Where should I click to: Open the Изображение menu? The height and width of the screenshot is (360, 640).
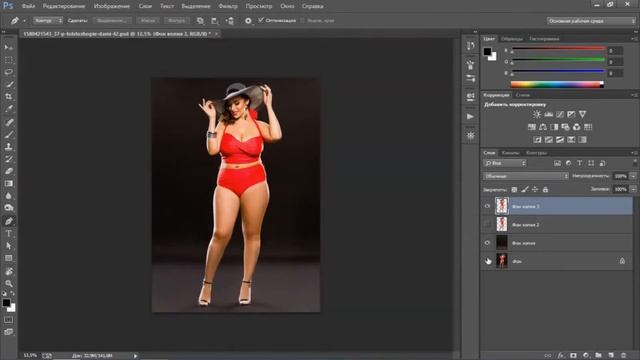coord(112,6)
